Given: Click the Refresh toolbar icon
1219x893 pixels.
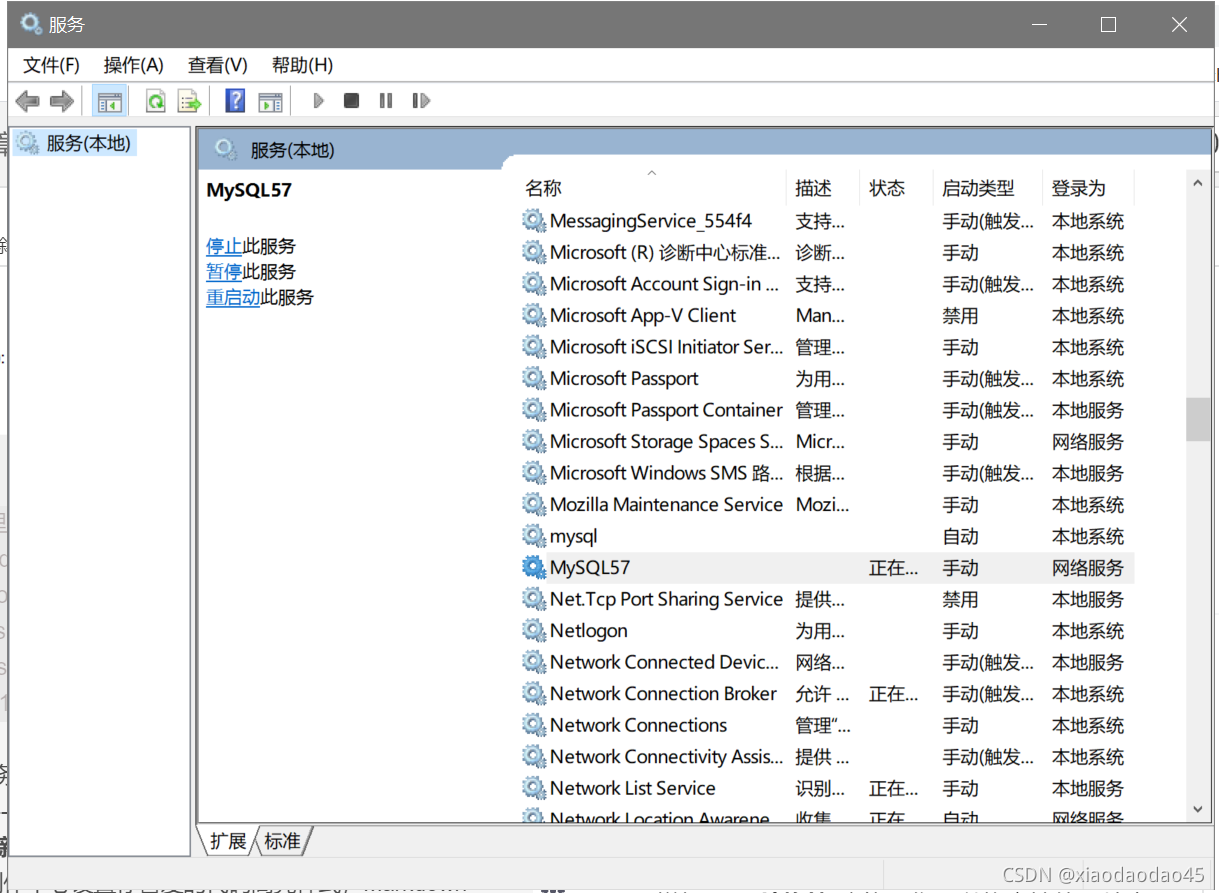Looking at the screenshot, I should click(x=156, y=101).
